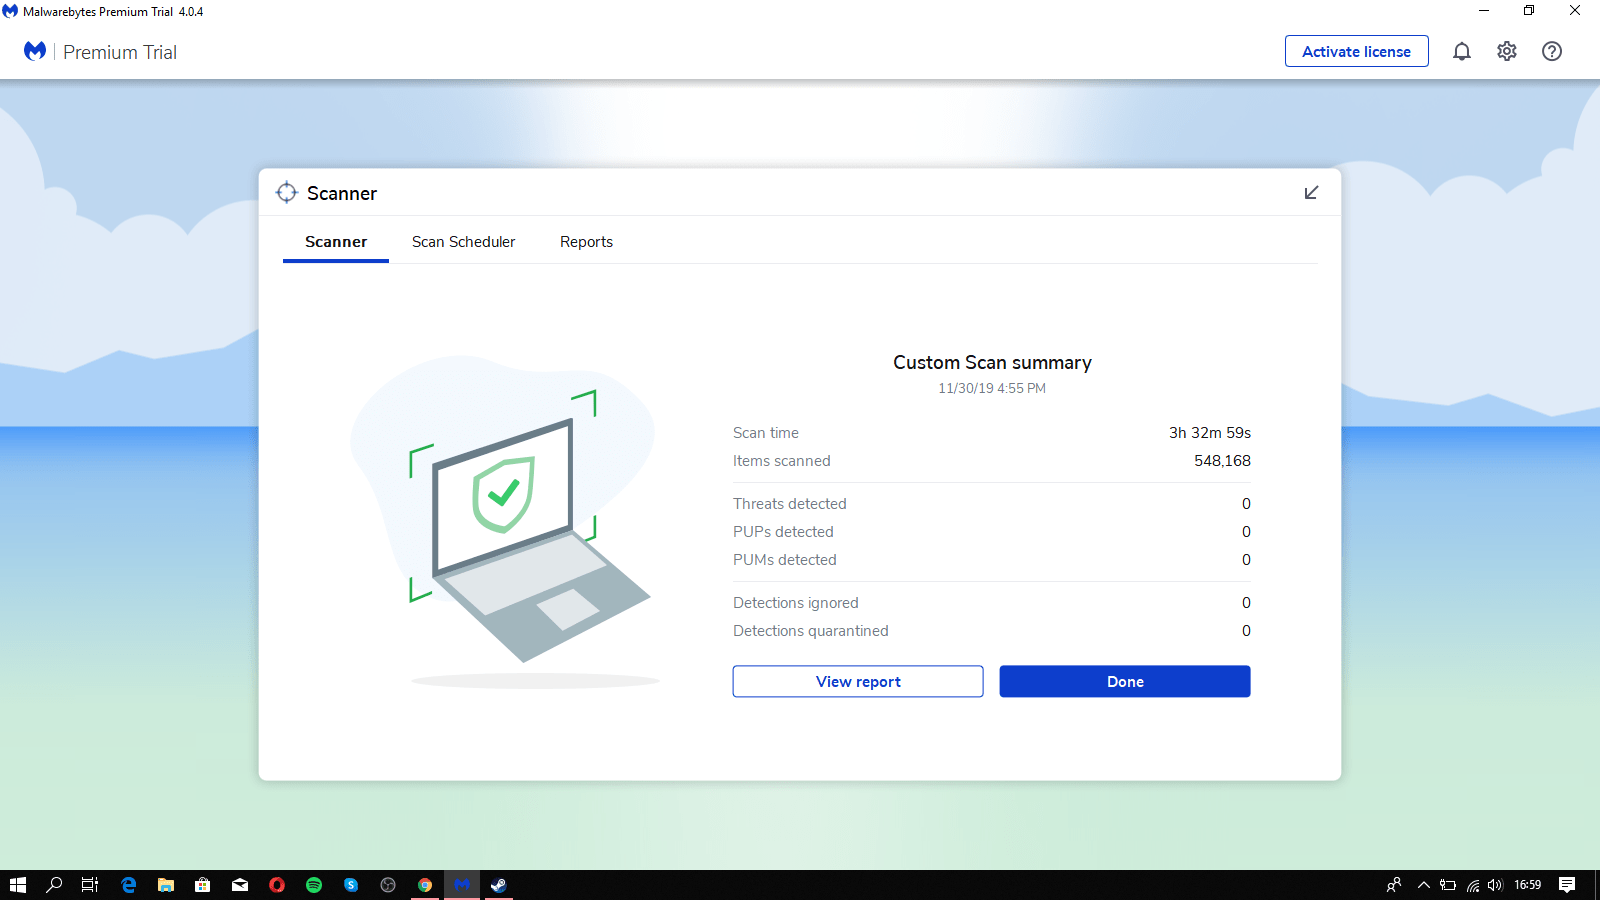Click the 16:59 taskbar clock
This screenshot has width=1600, height=900.
[1528, 885]
